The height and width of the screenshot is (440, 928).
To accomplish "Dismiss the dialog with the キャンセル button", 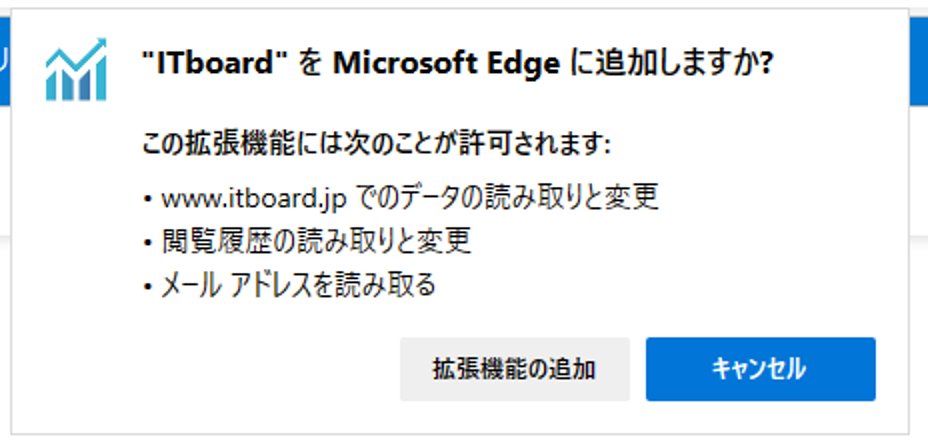I will [761, 369].
